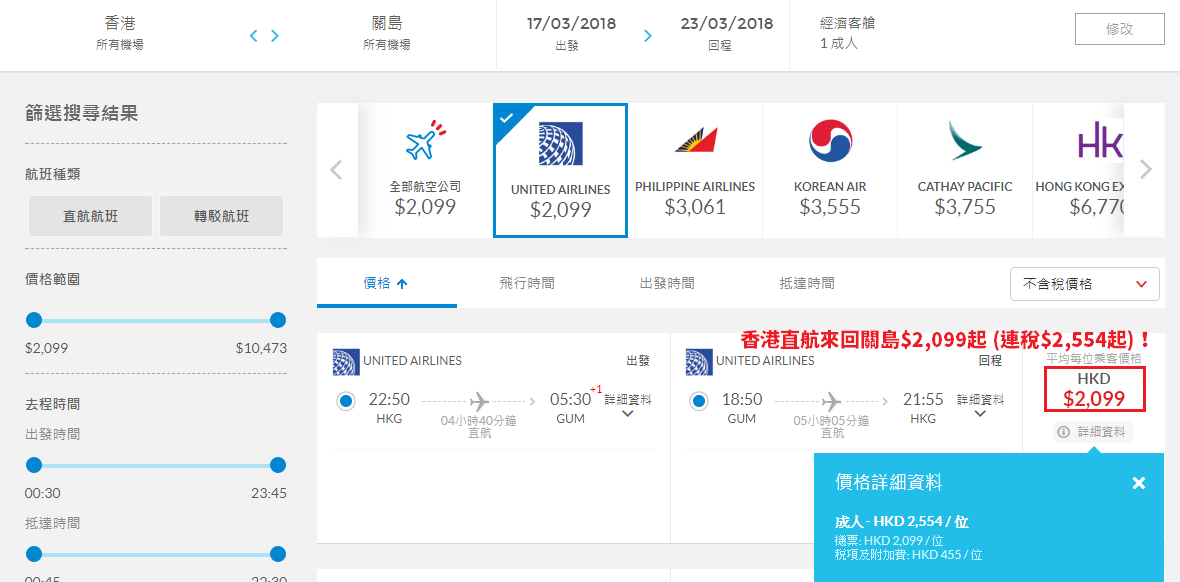1180x582 pixels.
Task: Click the Cathay Pacific logo
Action: point(966,141)
